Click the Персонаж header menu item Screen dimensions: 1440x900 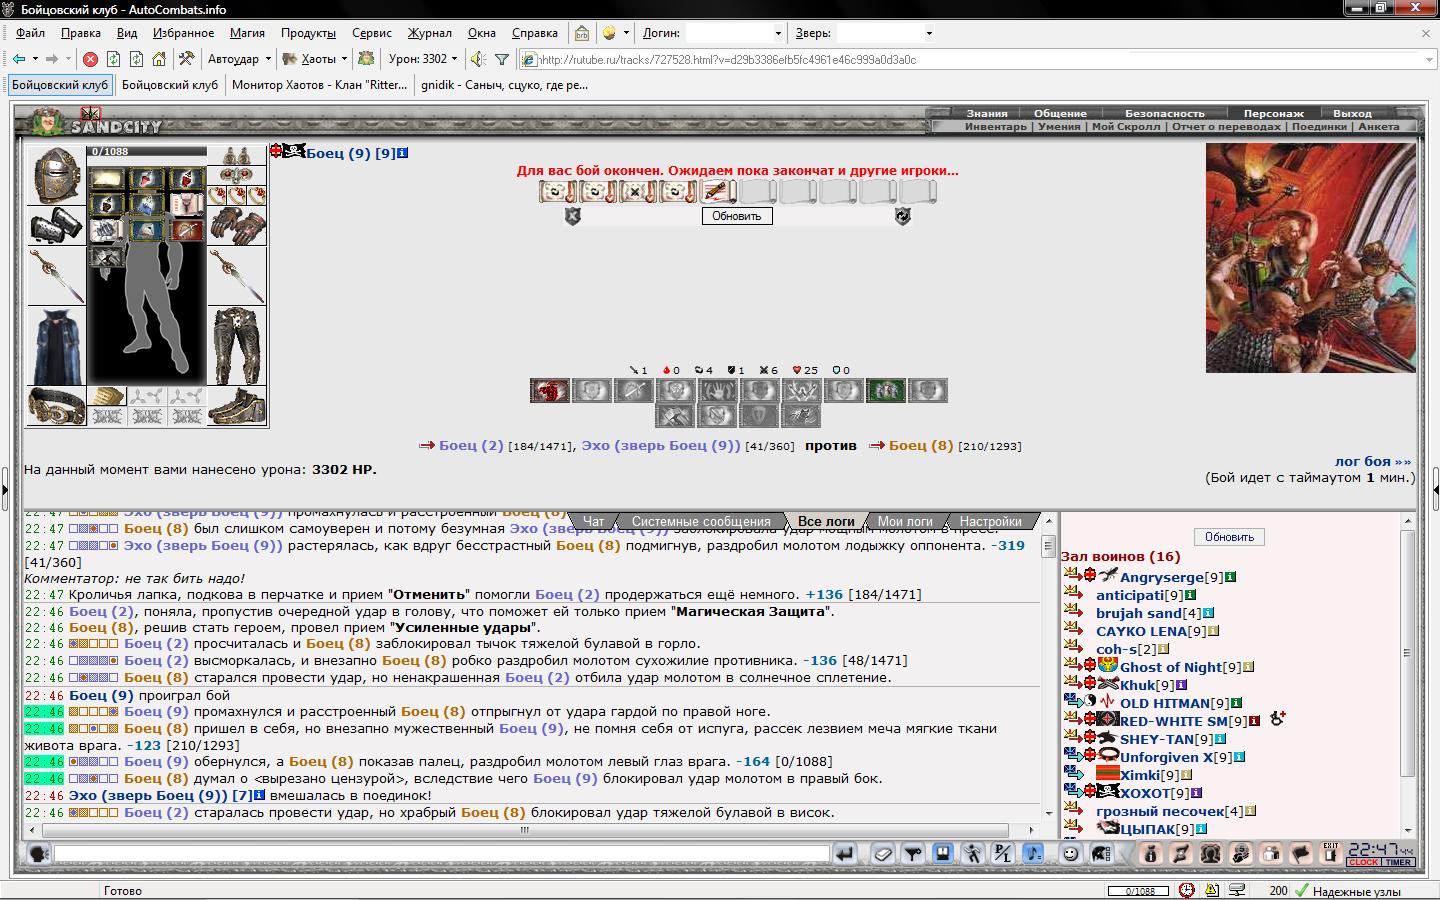pos(1273,113)
